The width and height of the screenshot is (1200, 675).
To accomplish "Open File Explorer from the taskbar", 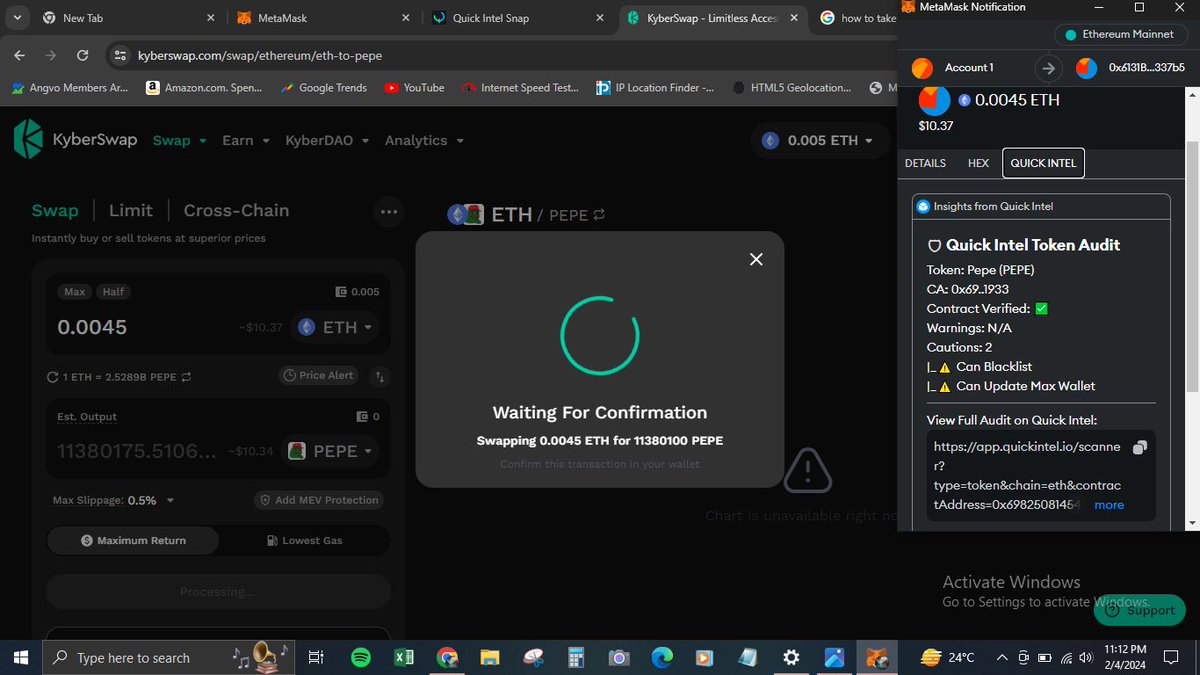I will tap(489, 657).
